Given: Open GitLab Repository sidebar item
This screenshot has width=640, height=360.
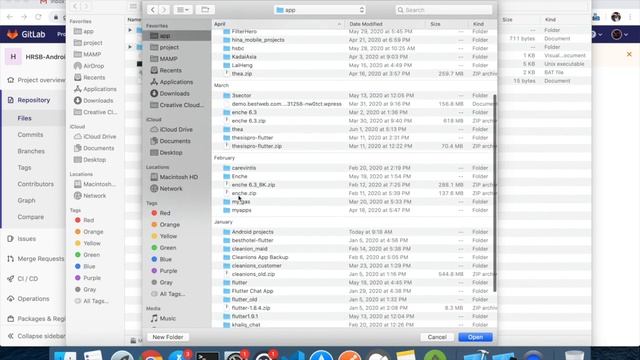Looking at the screenshot, I should coord(33,100).
